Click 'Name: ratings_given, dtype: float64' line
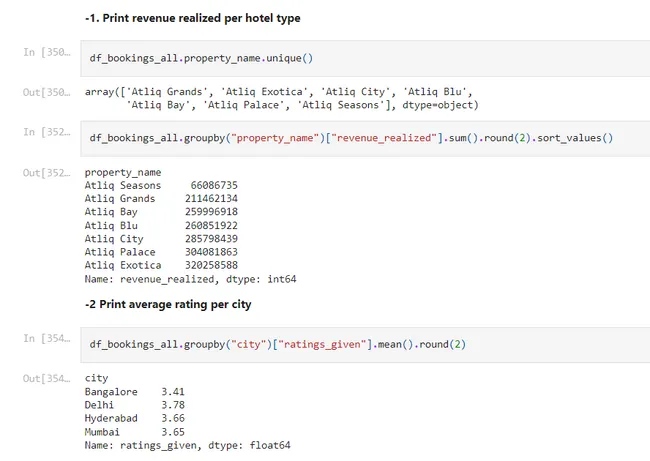Screen dimensions: 650x461 [x=187, y=446]
